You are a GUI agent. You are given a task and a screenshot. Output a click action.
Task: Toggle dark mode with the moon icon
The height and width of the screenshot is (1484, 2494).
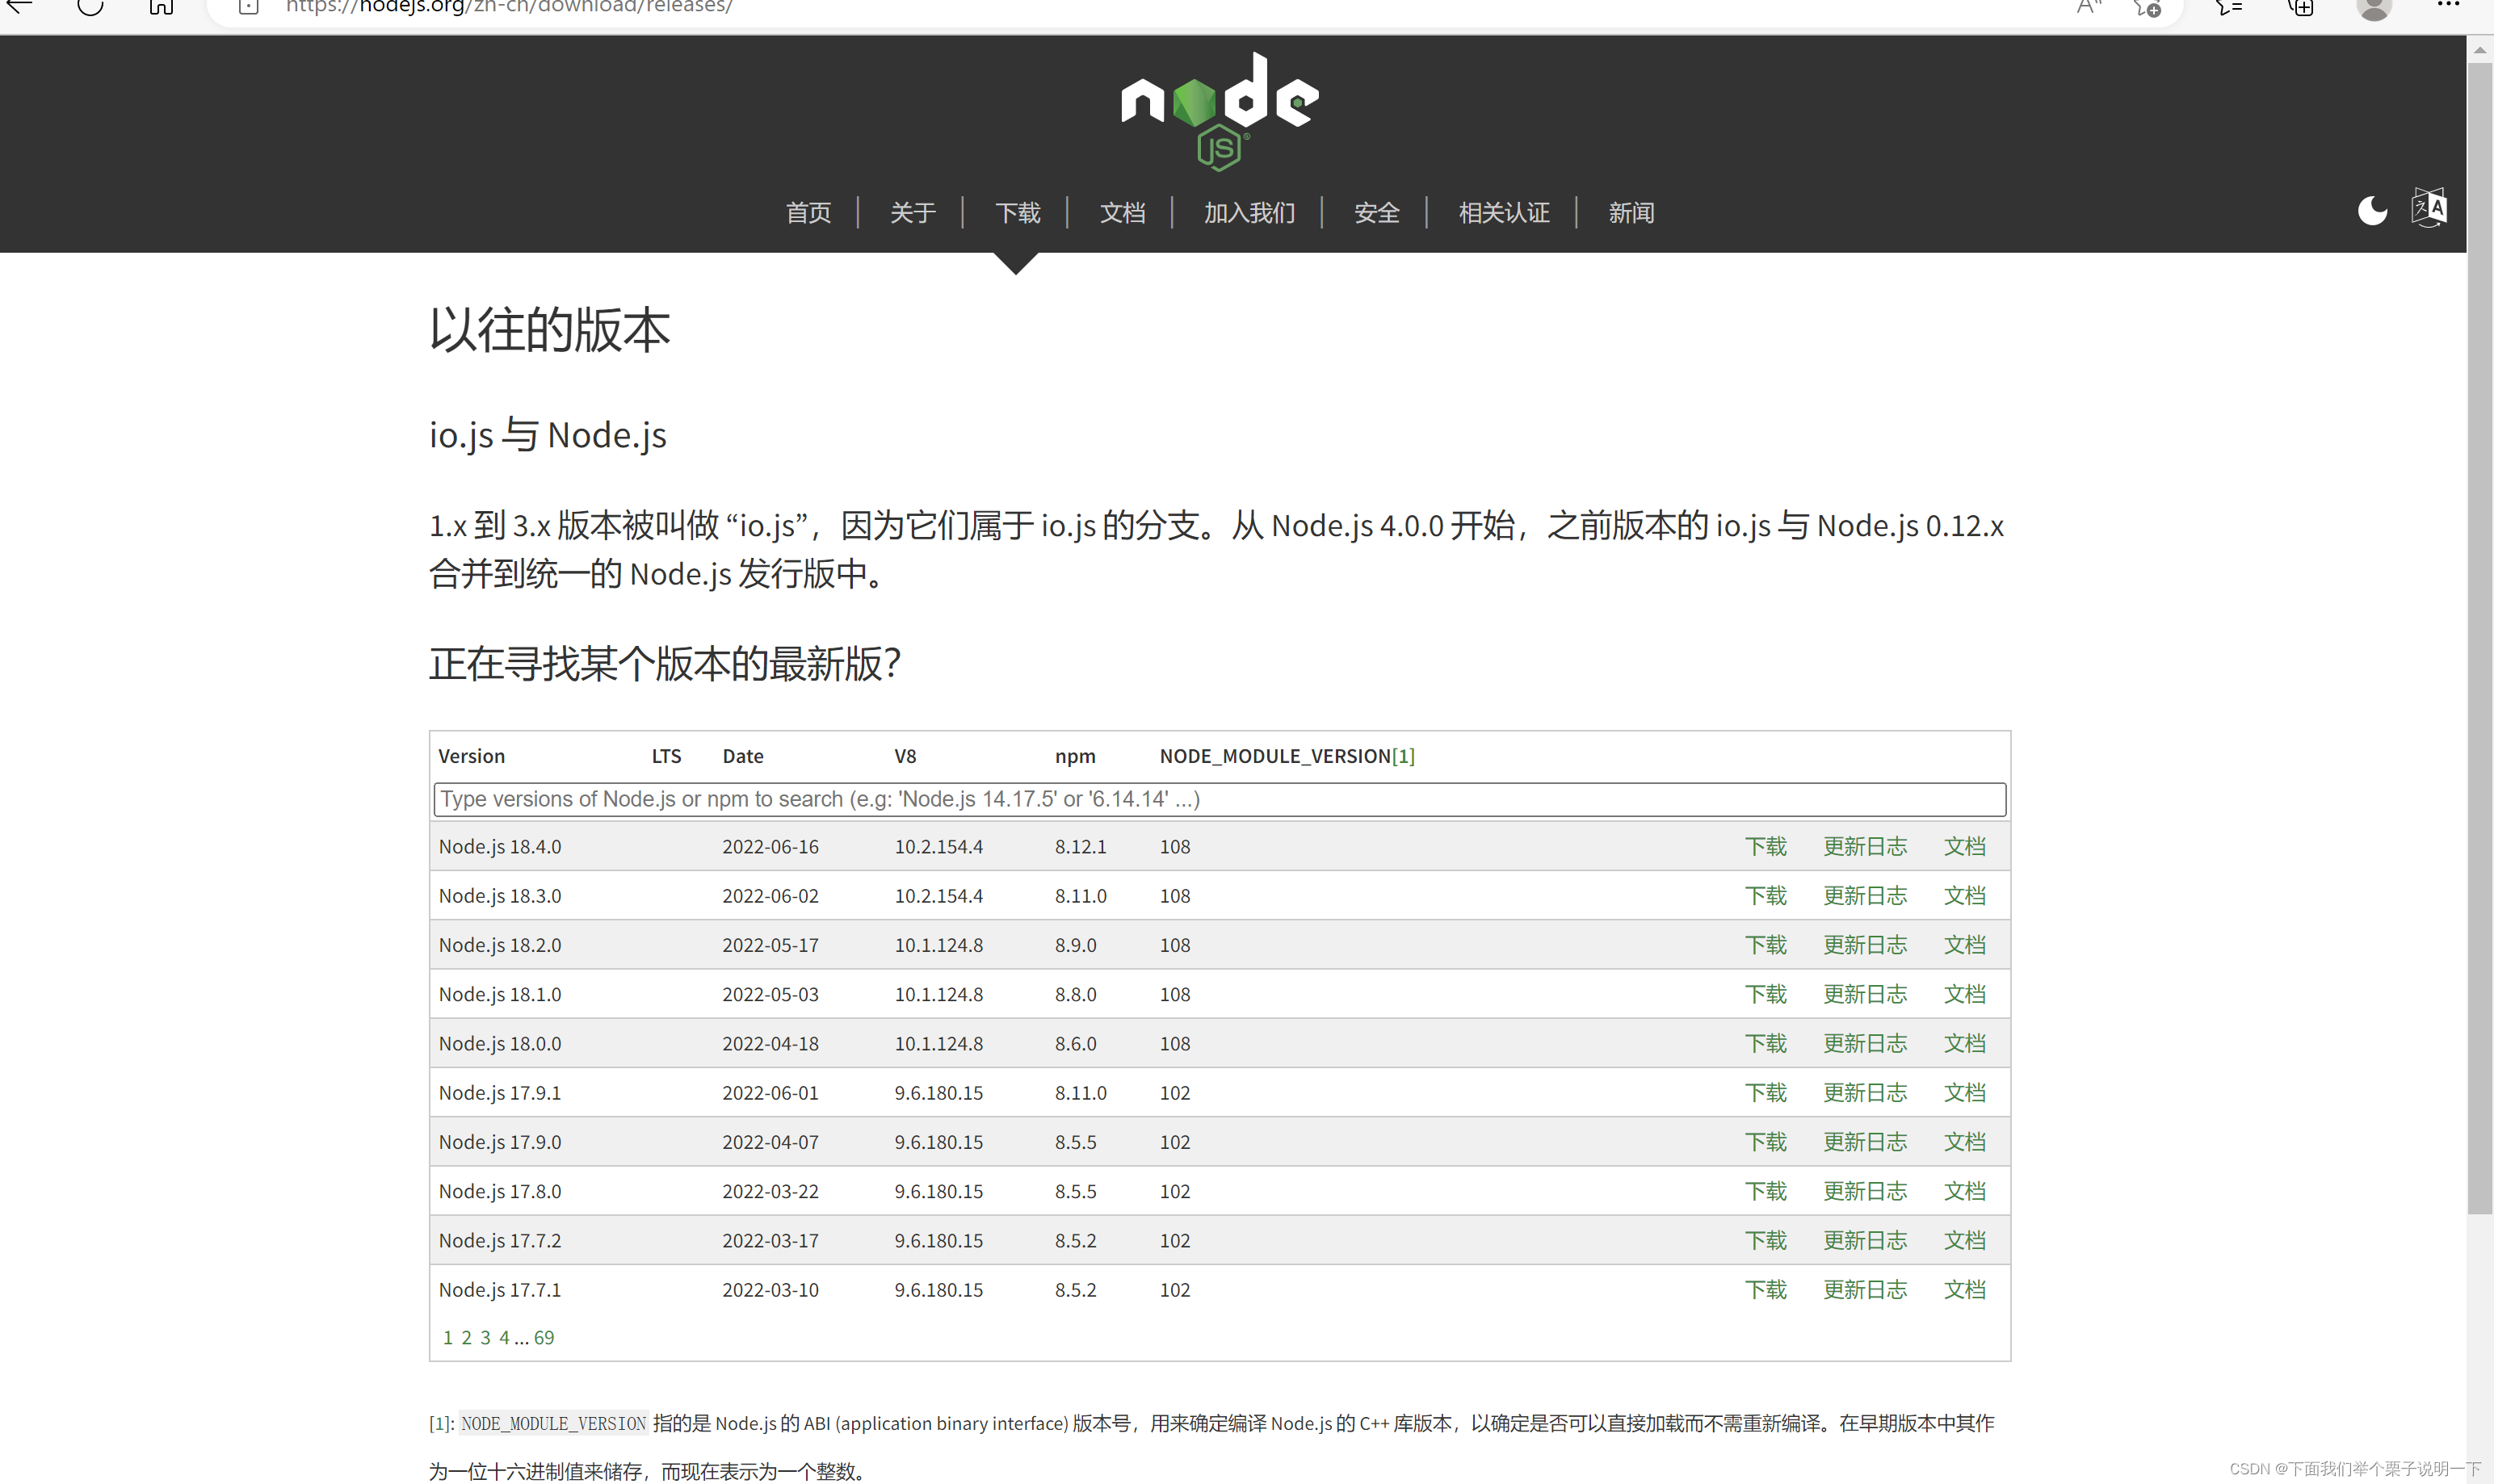coord(2371,211)
